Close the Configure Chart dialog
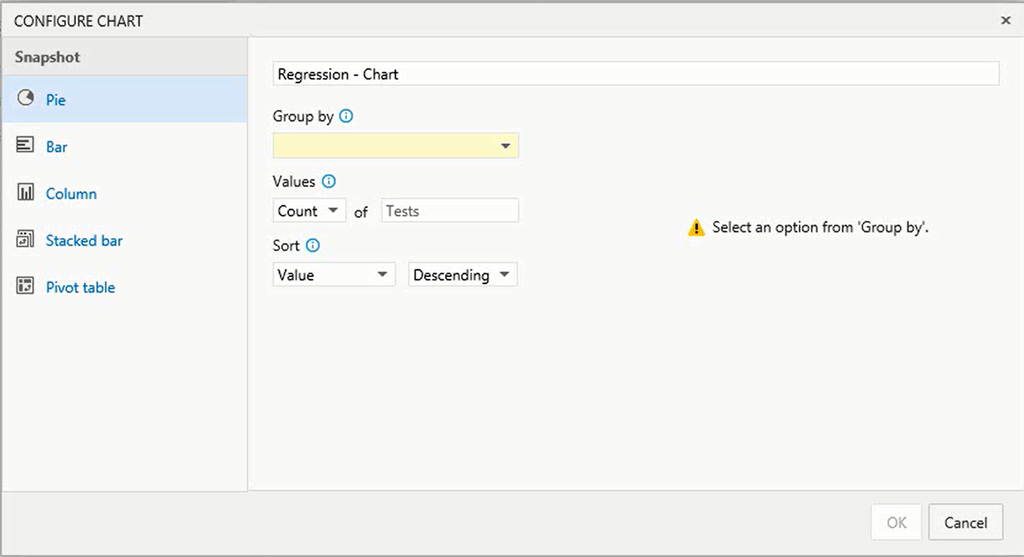 point(1006,20)
